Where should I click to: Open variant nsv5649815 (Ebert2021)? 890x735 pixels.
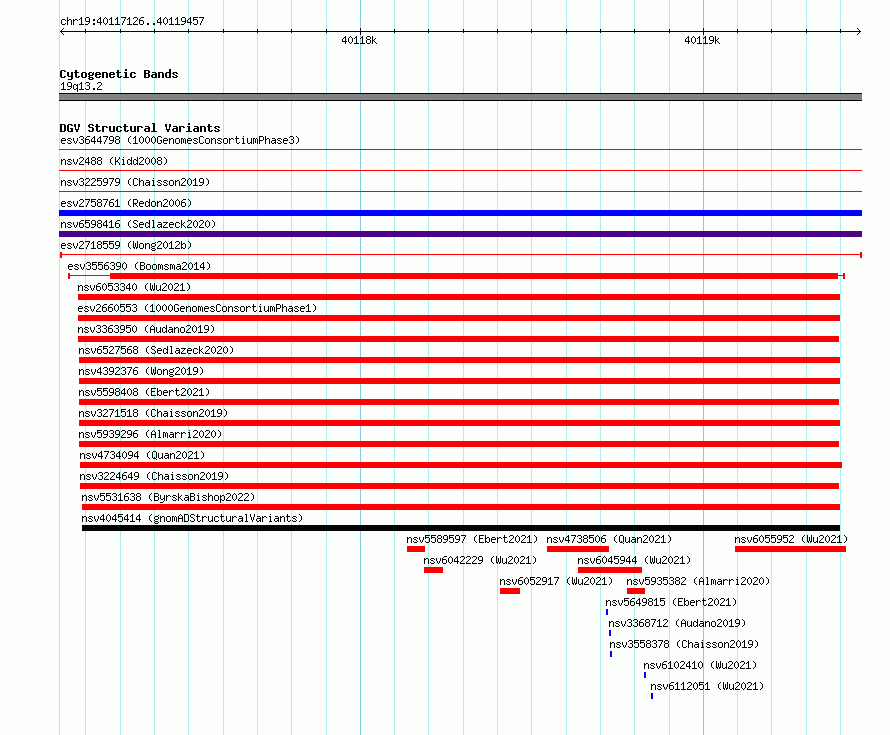671,602
